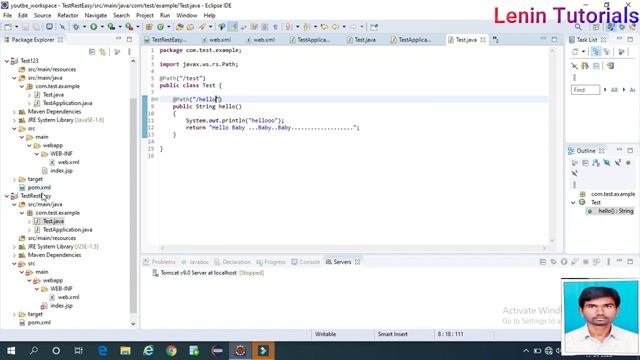Screen dimensions: 640x360
Task: Open the Project menu
Action: [x=144, y=15]
